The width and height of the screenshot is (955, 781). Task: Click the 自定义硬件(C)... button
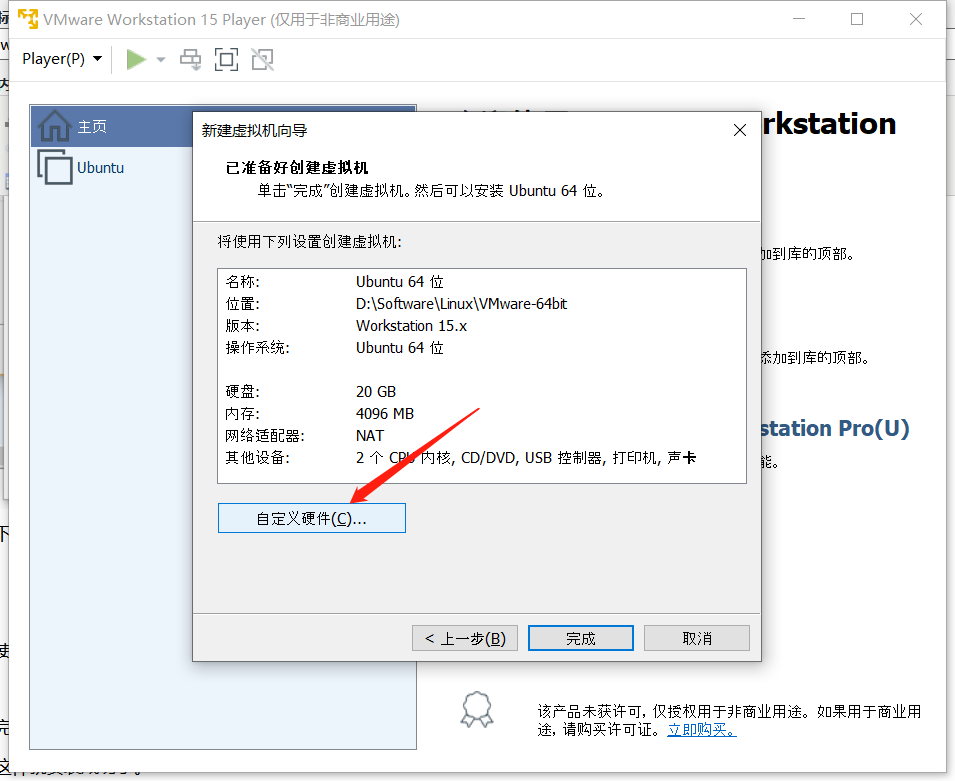point(312,518)
